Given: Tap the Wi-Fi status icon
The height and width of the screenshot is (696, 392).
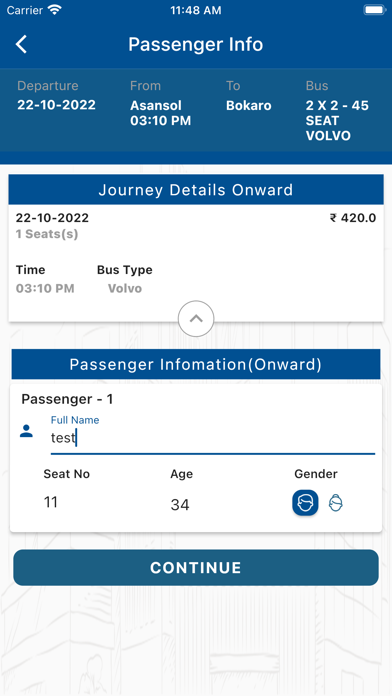Looking at the screenshot, I should click(x=55, y=10).
